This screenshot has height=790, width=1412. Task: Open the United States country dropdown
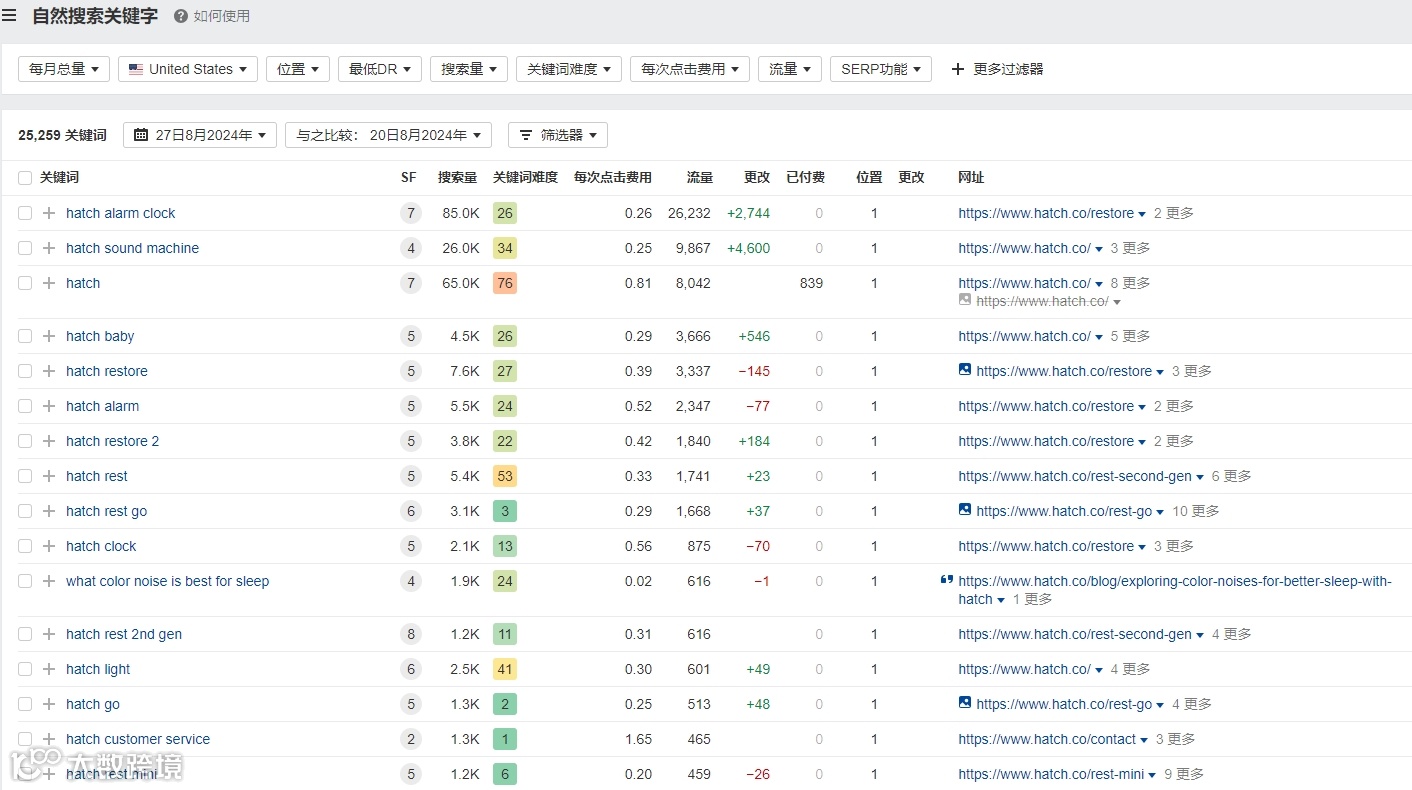[x=188, y=69]
